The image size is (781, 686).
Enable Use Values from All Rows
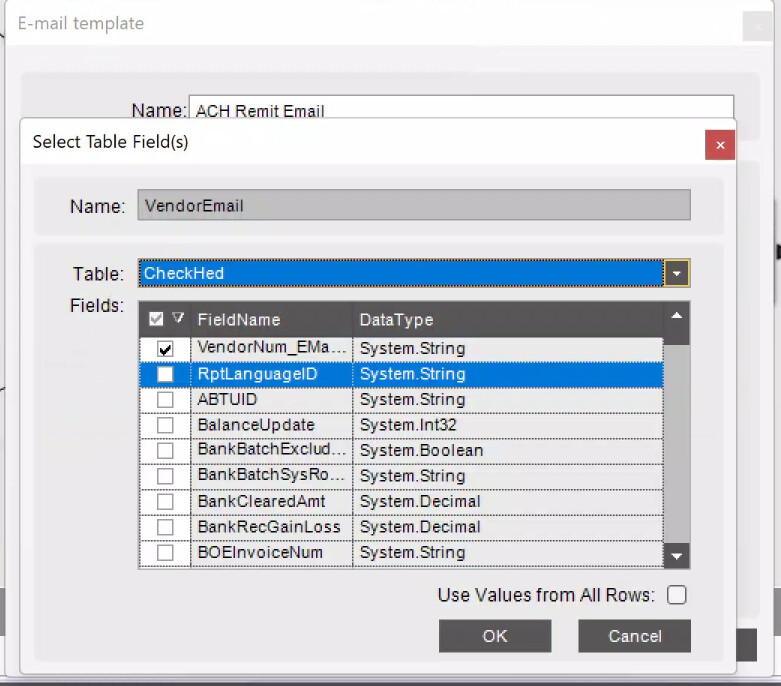(x=676, y=595)
